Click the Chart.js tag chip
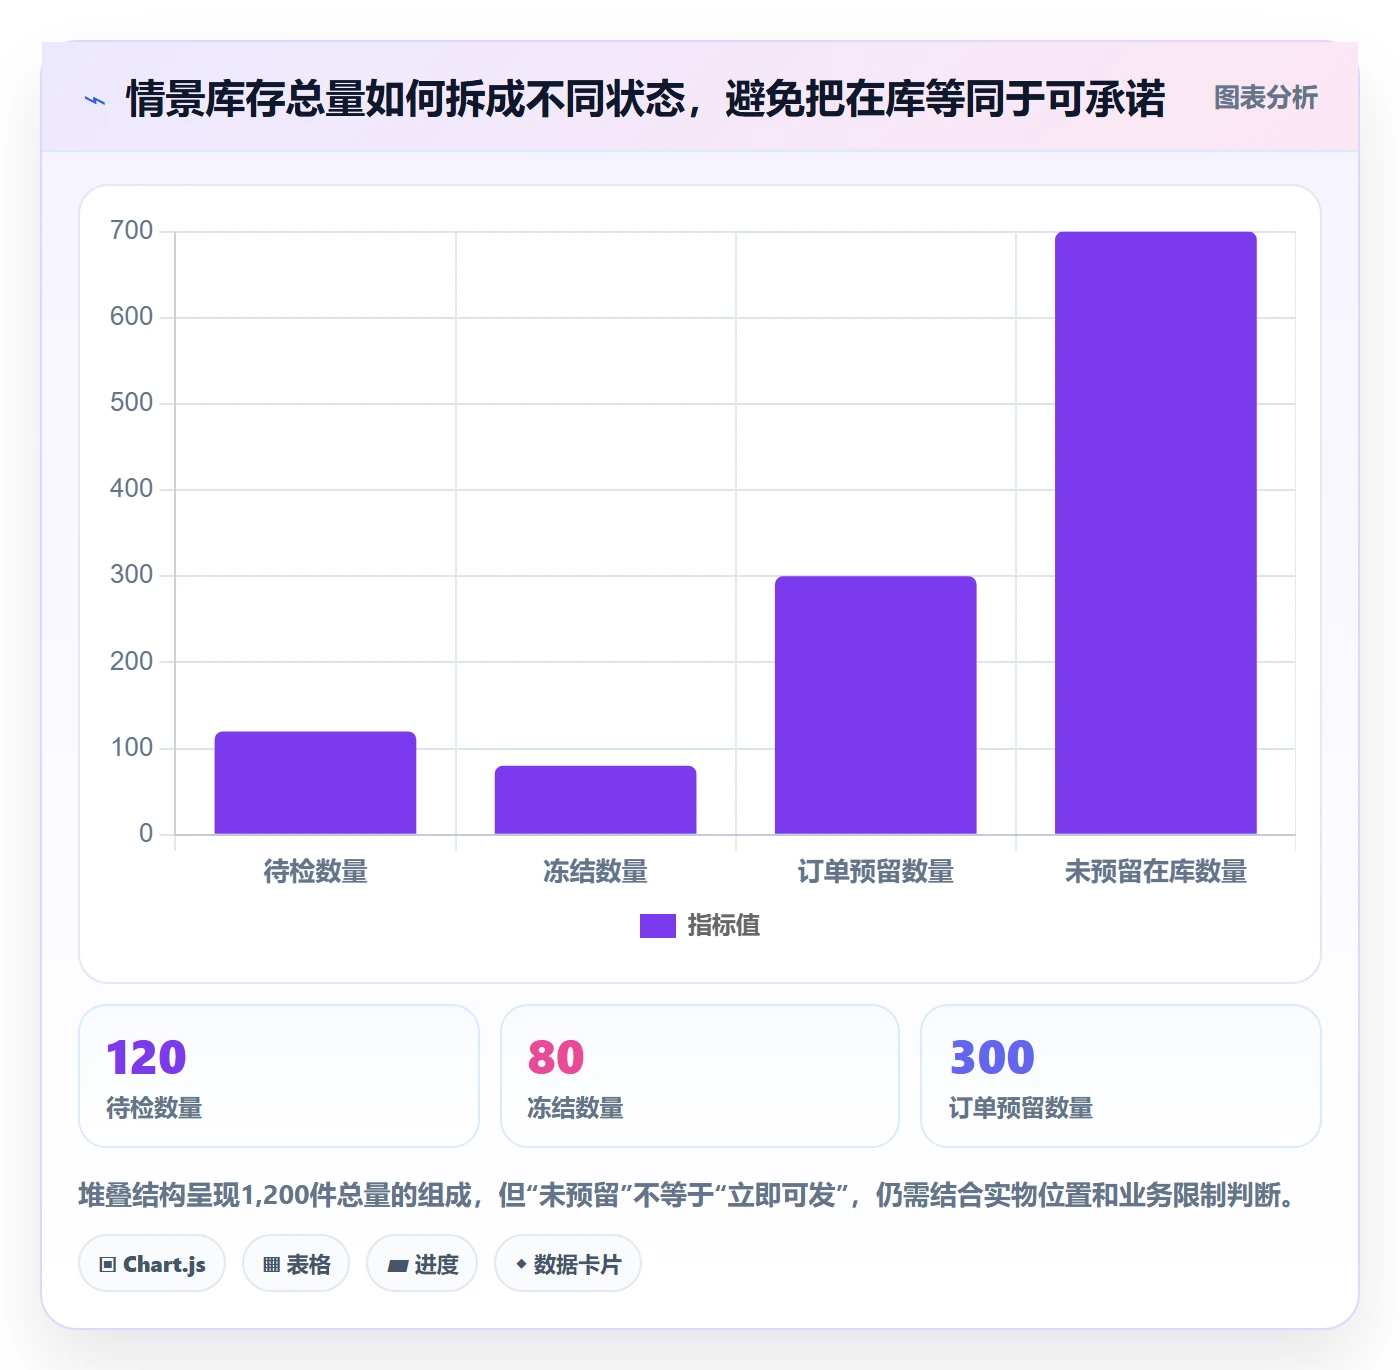The height and width of the screenshot is (1370, 1400). tap(152, 1264)
